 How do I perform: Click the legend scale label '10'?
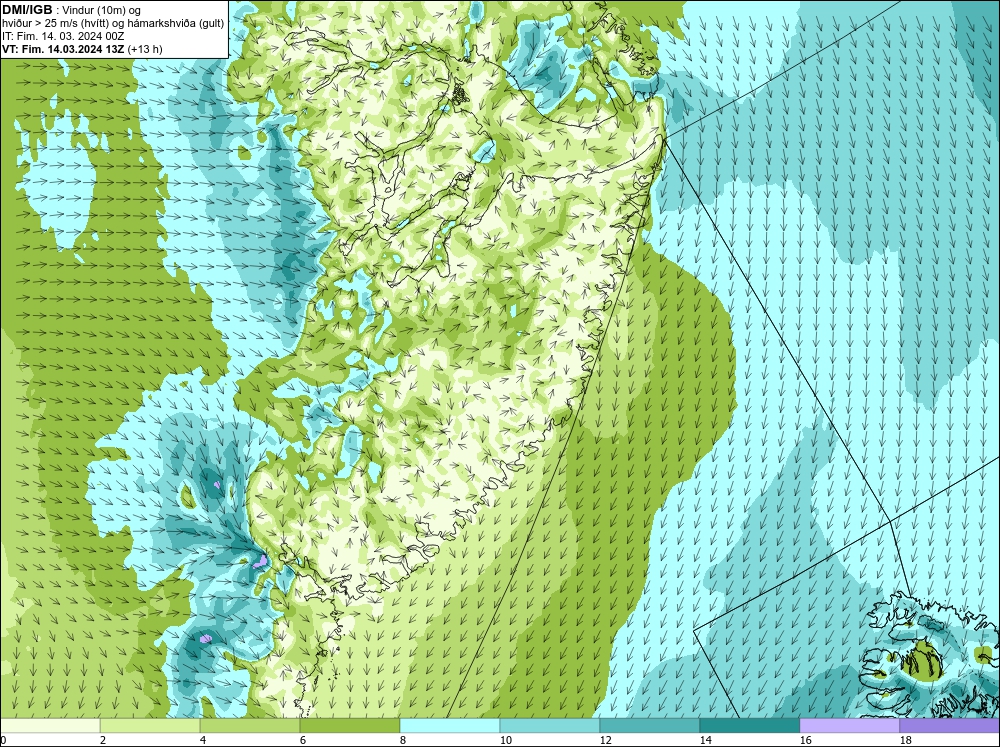(x=505, y=740)
